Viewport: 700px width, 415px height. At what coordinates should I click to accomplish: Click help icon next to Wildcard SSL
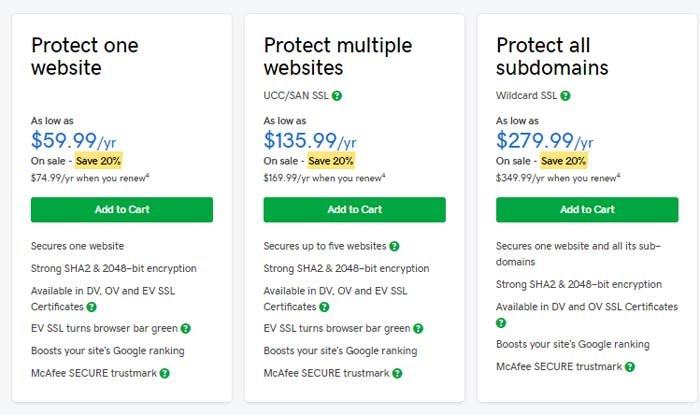(x=565, y=95)
